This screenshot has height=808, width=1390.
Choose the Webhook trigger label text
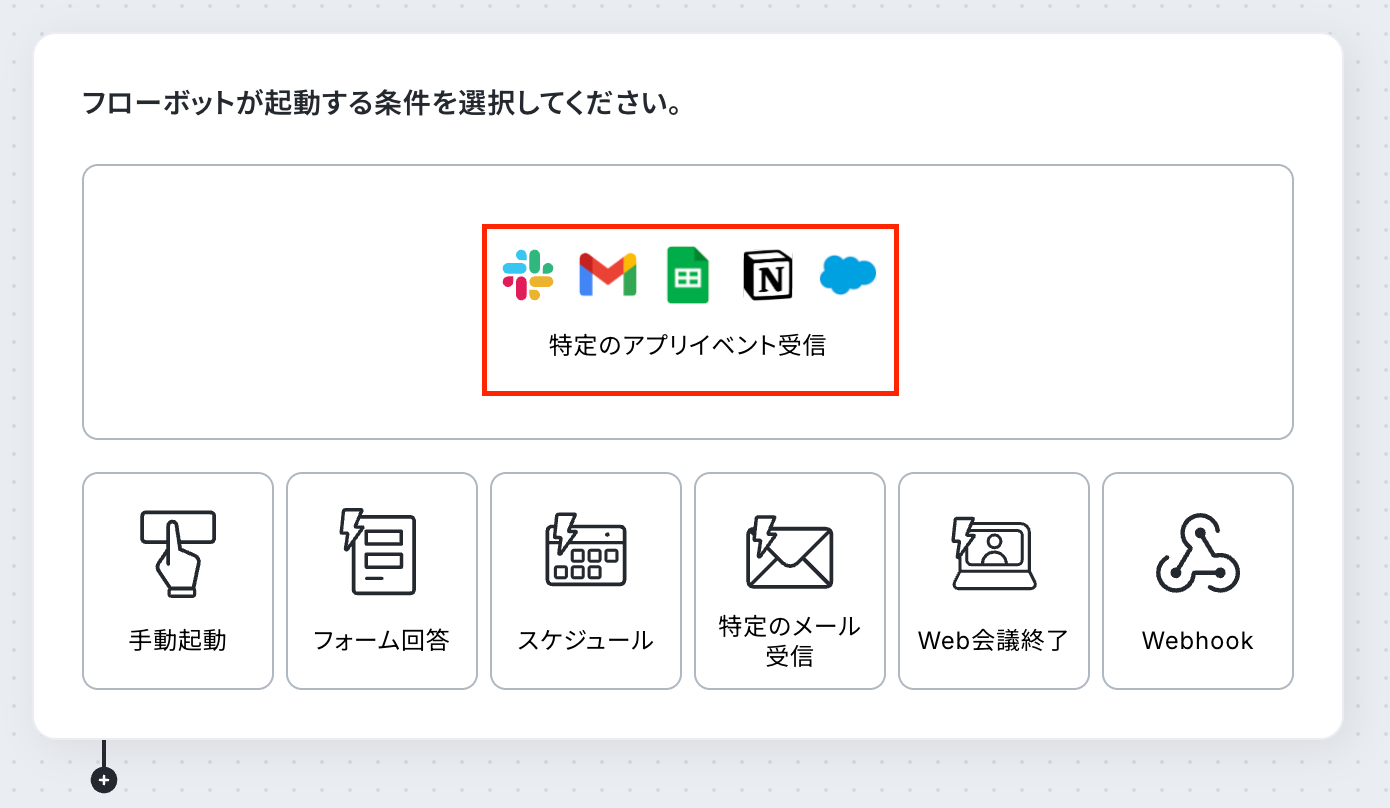pyautogui.click(x=1198, y=640)
